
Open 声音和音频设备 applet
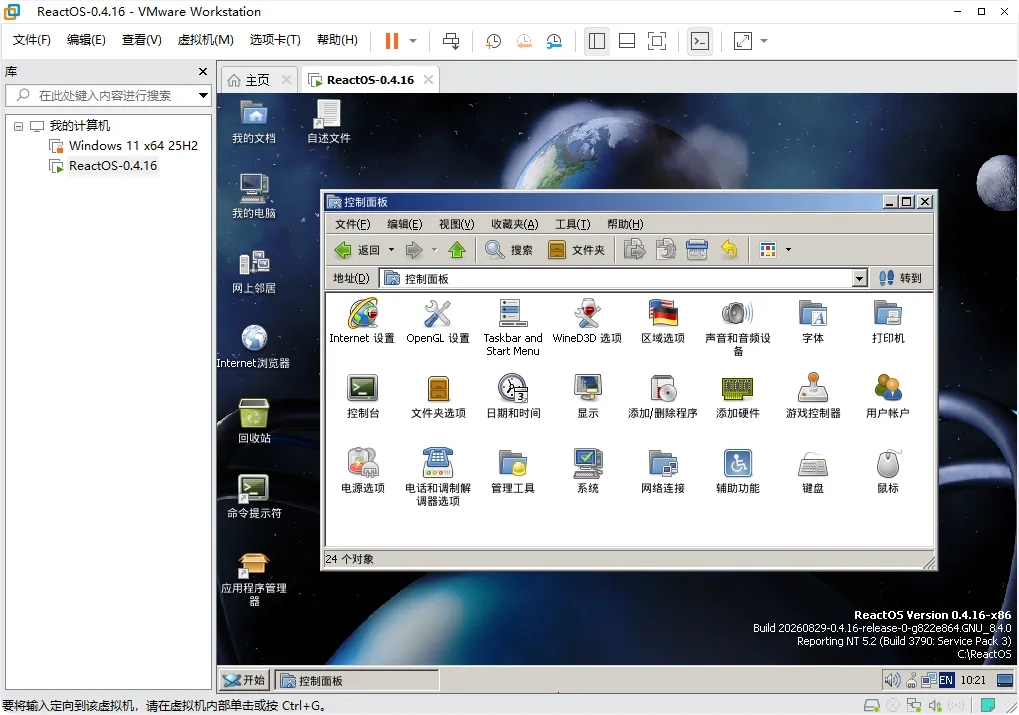coord(738,327)
